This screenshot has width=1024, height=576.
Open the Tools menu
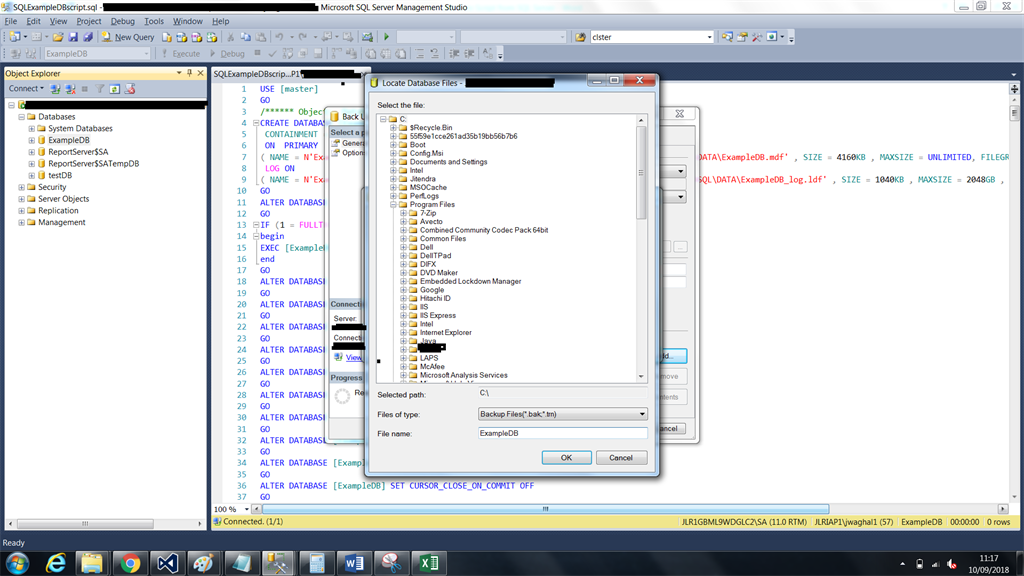coord(154,21)
